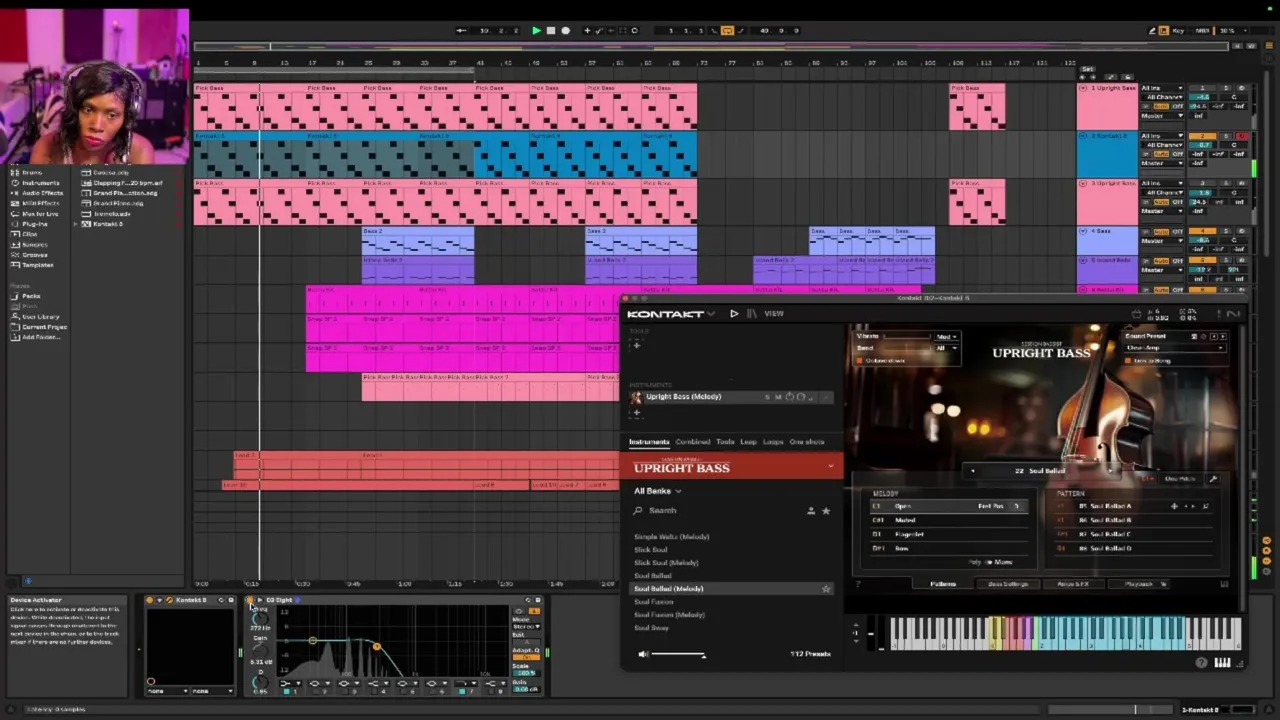Arm the transport Record button

[x=565, y=31]
